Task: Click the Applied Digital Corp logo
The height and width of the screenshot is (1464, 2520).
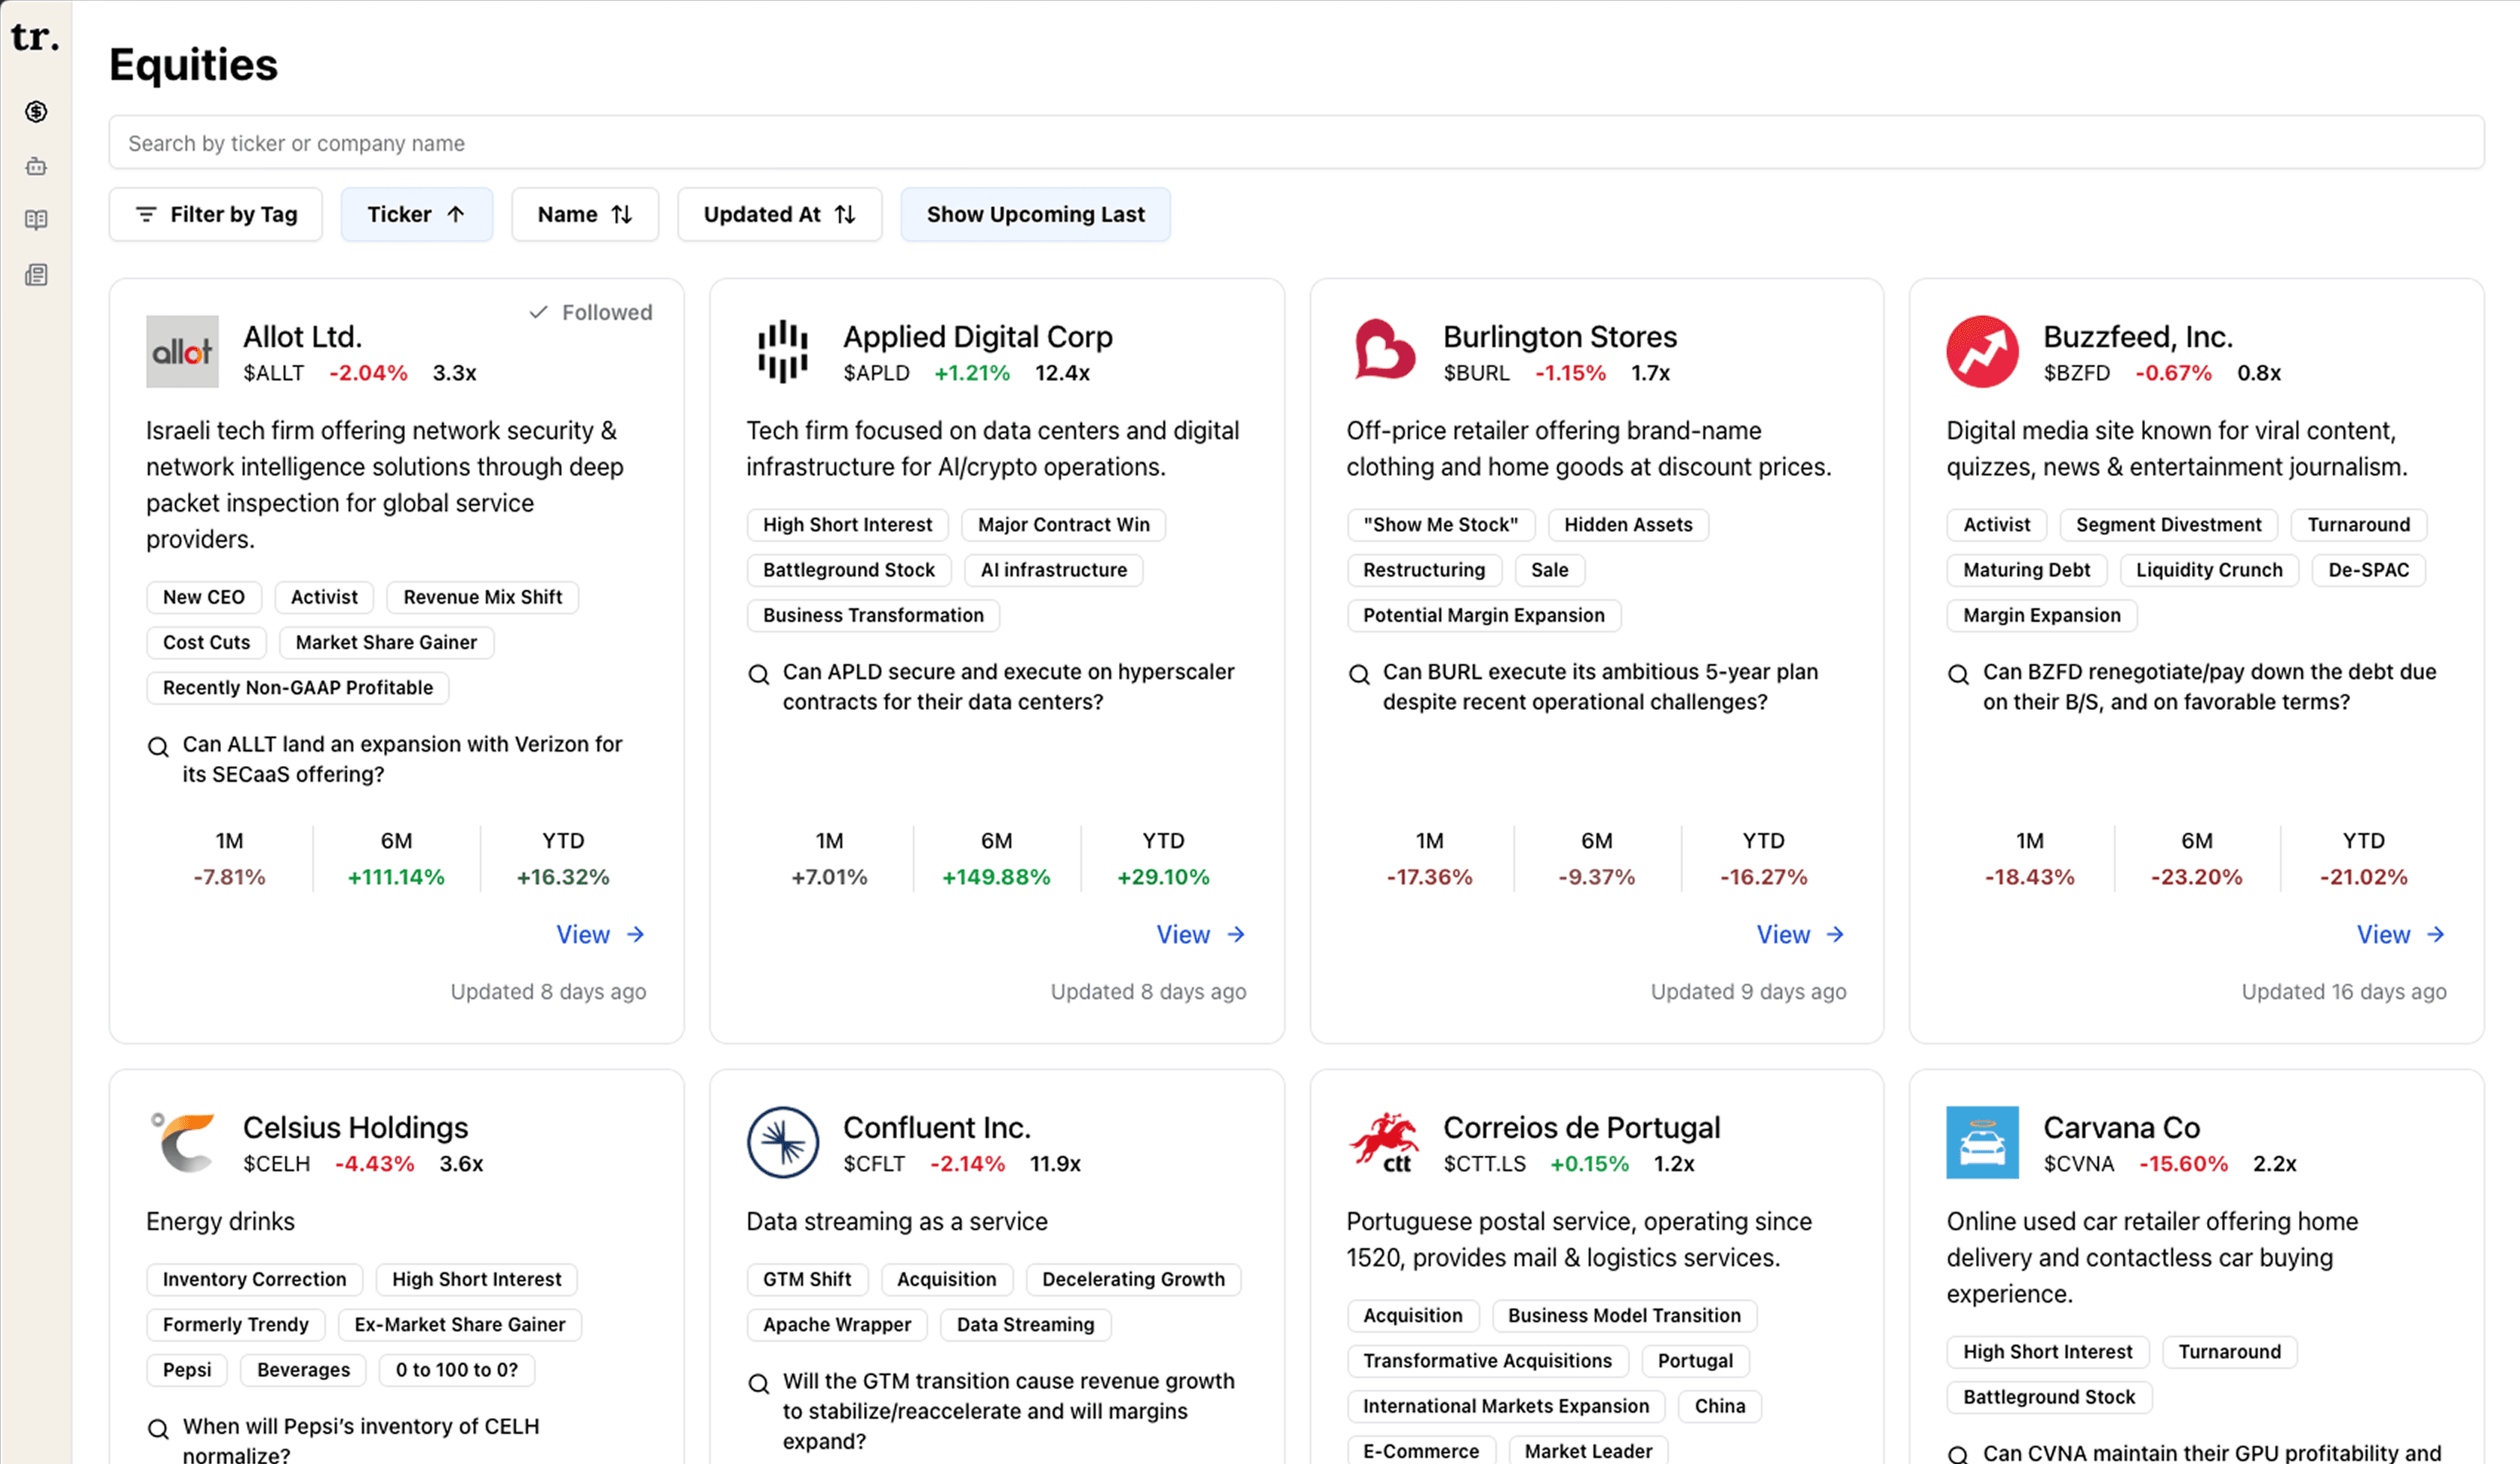Action: (x=782, y=352)
